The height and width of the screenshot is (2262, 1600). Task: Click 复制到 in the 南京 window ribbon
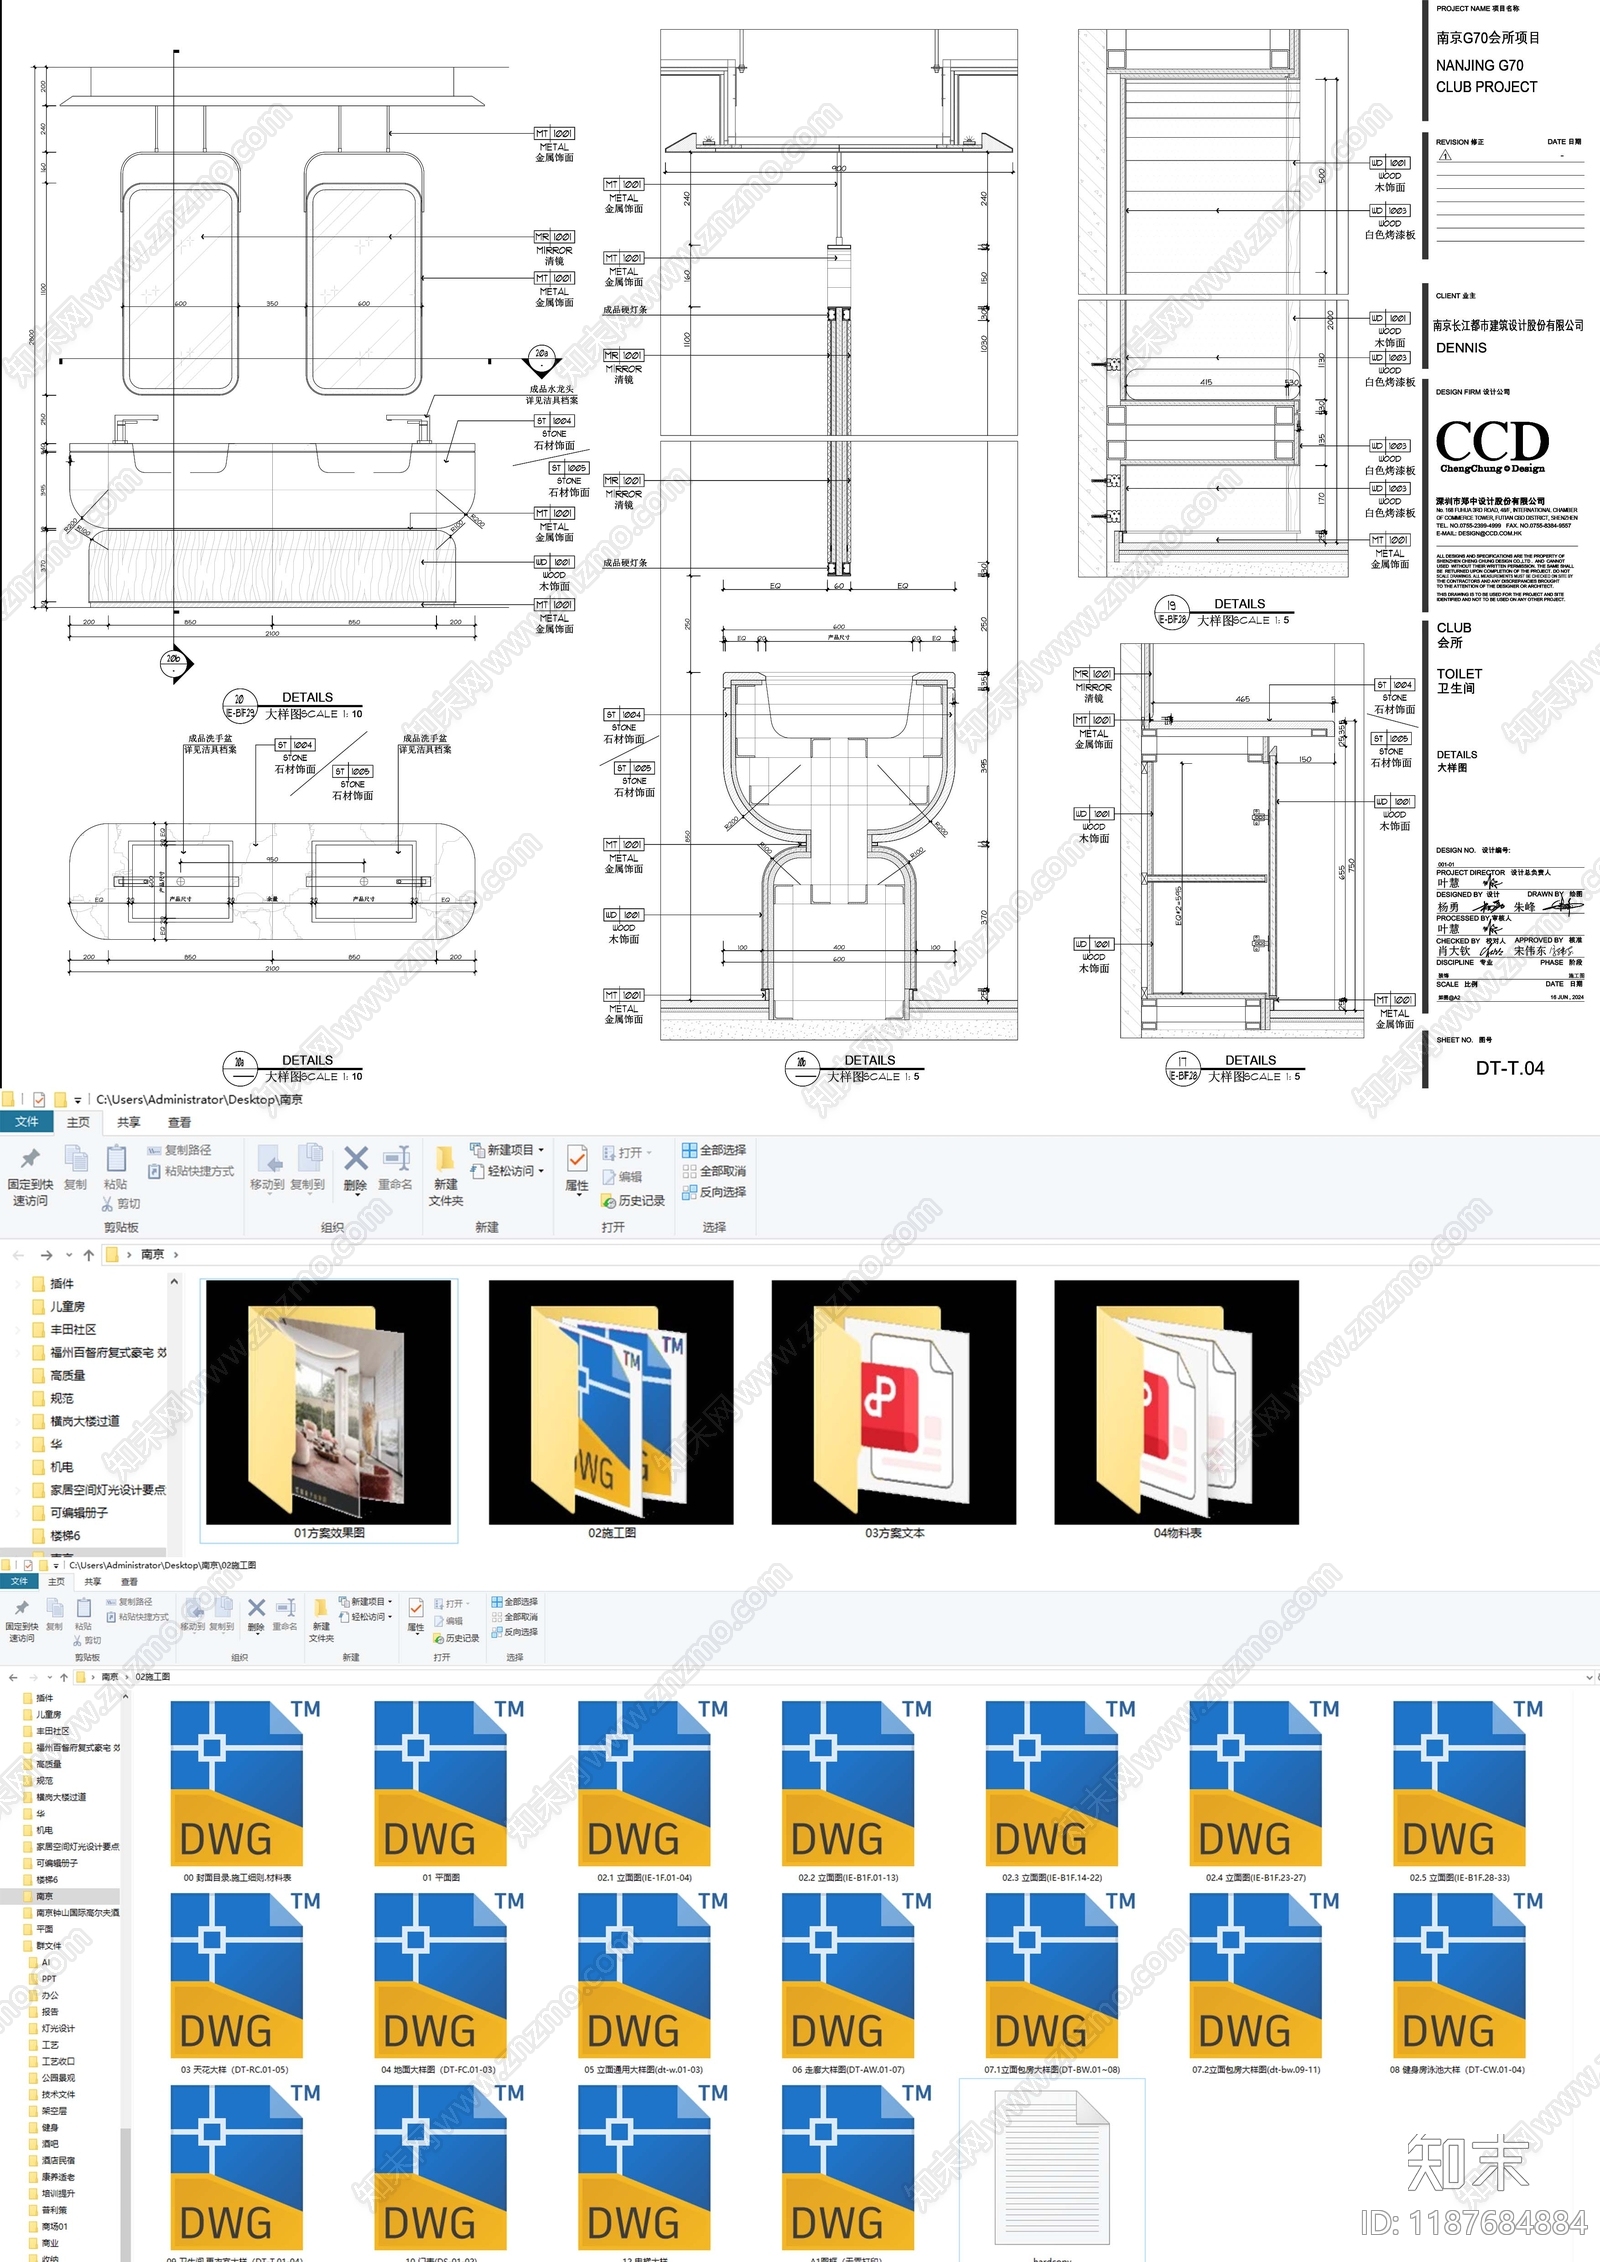pyautogui.click(x=308, y=1168)
